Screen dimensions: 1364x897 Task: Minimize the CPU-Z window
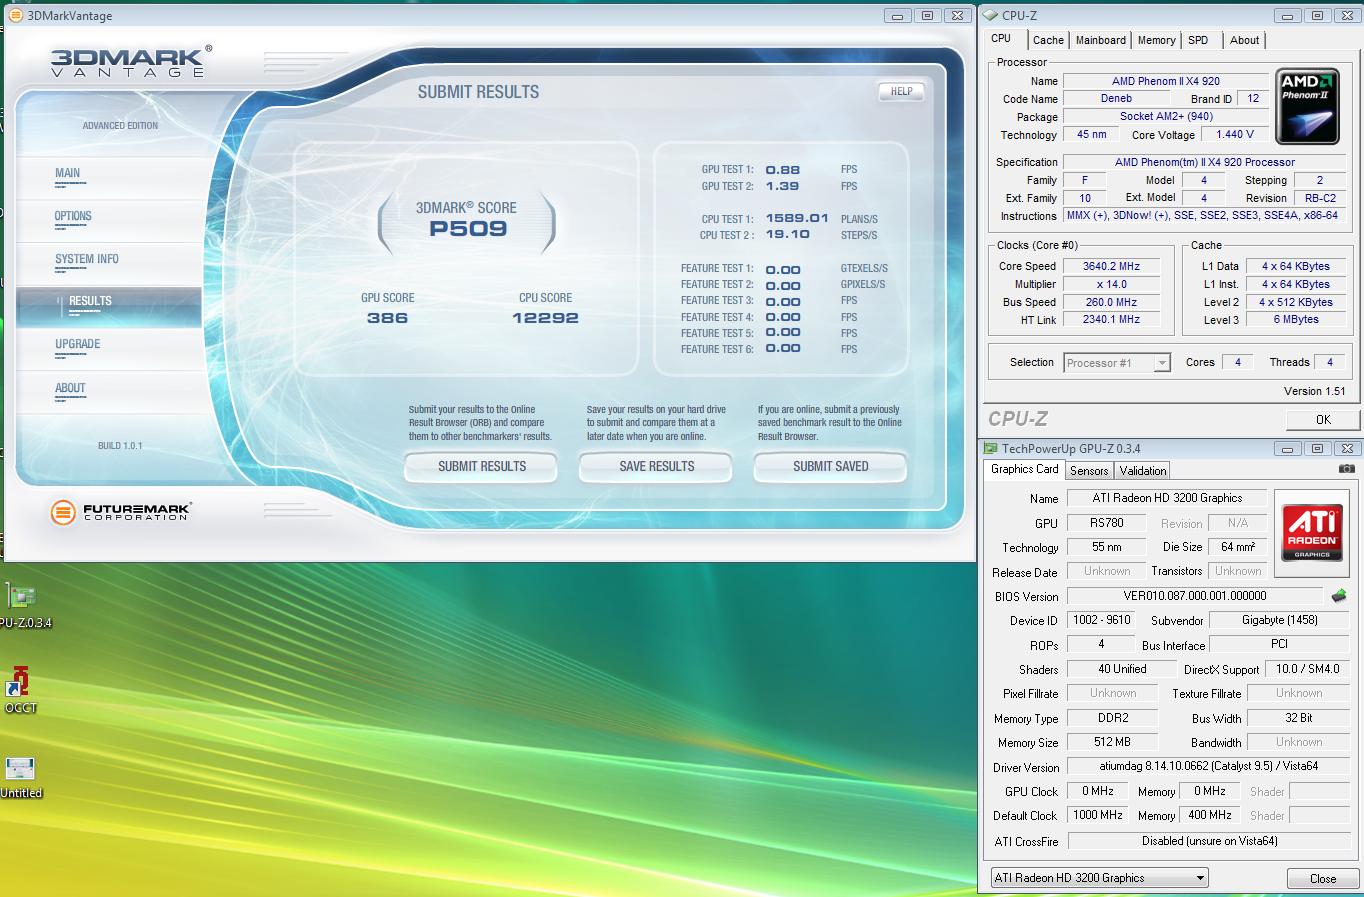(x=1288, y=15)
